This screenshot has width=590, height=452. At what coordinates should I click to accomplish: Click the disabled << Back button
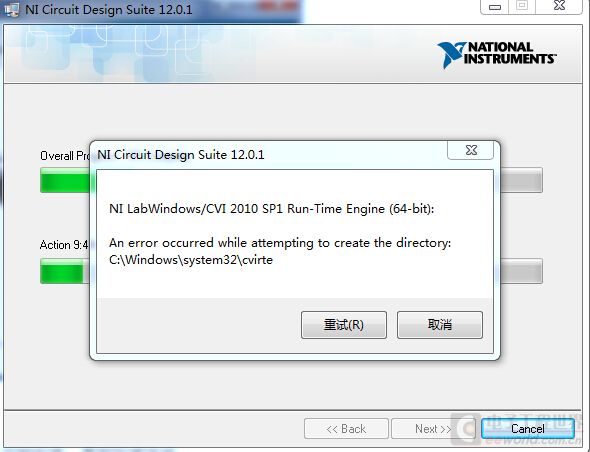[346, 428]
